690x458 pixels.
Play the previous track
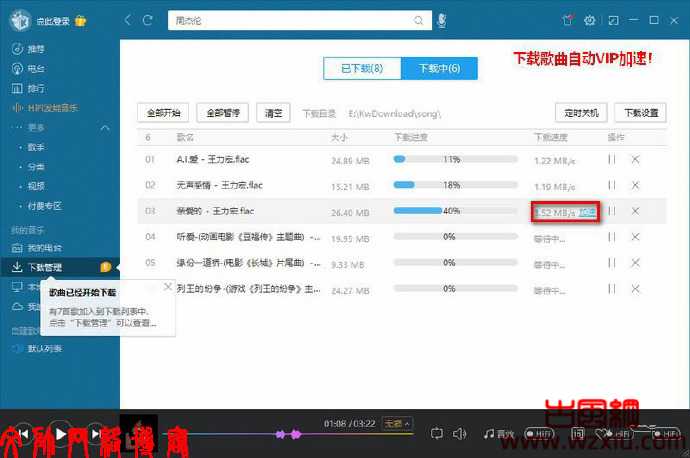pos(24,434)
